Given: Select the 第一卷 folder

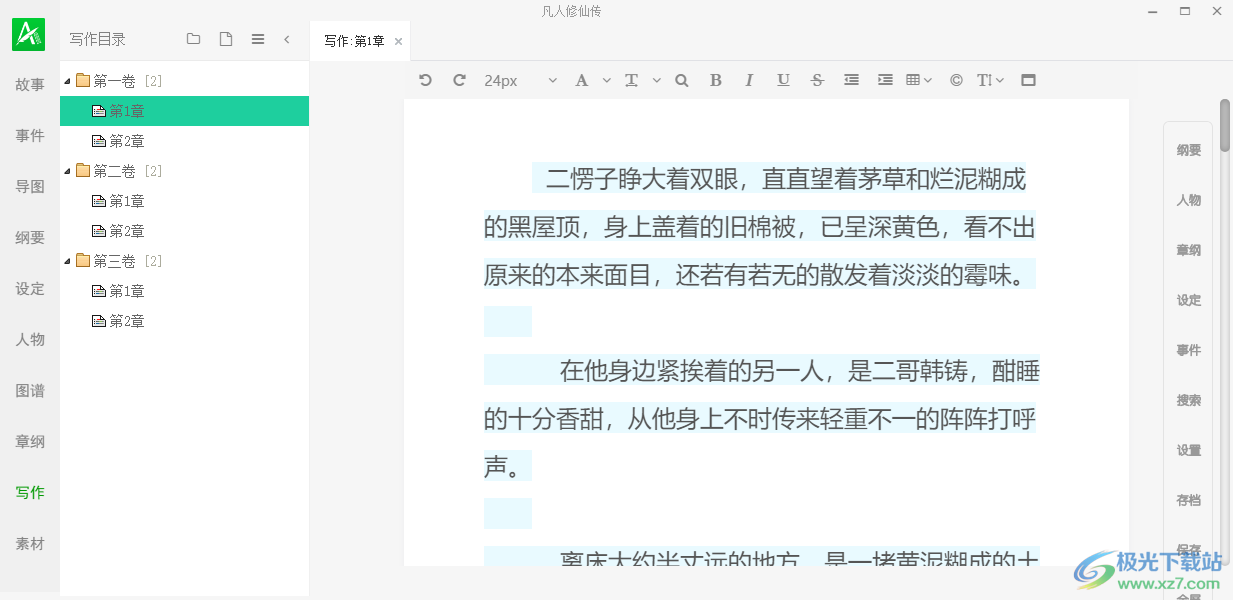Looking at the screenshot, I should [x=115, y=81].
